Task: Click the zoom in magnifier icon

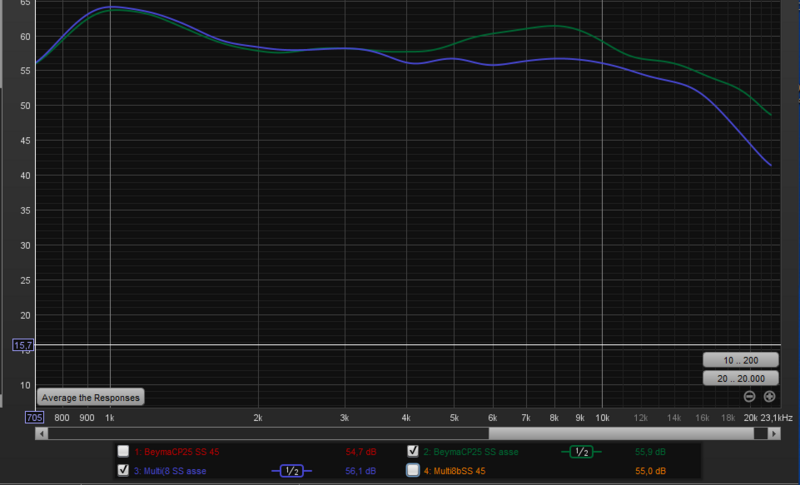Action: click(769, 397)
